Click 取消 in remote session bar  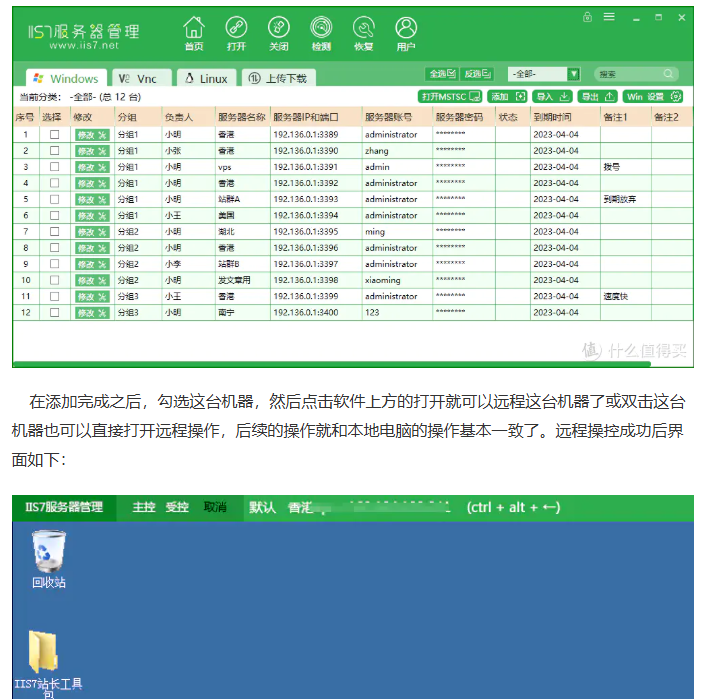pos(215,507)
